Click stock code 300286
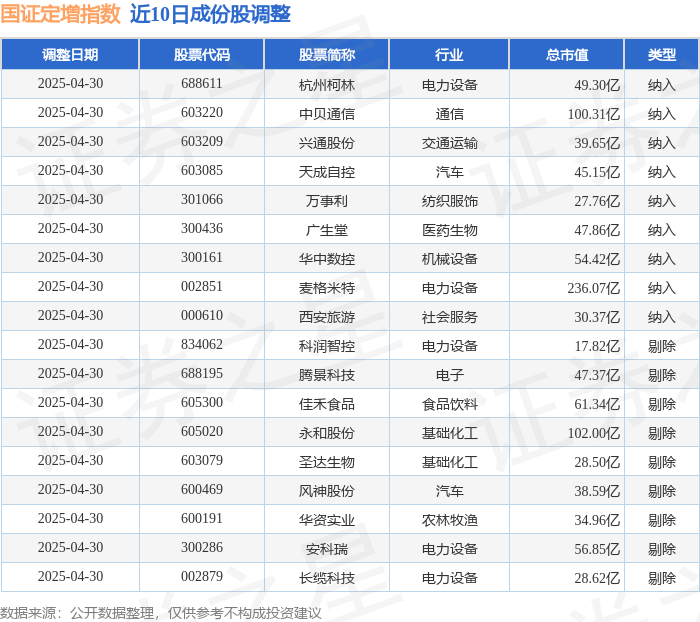 202,548
